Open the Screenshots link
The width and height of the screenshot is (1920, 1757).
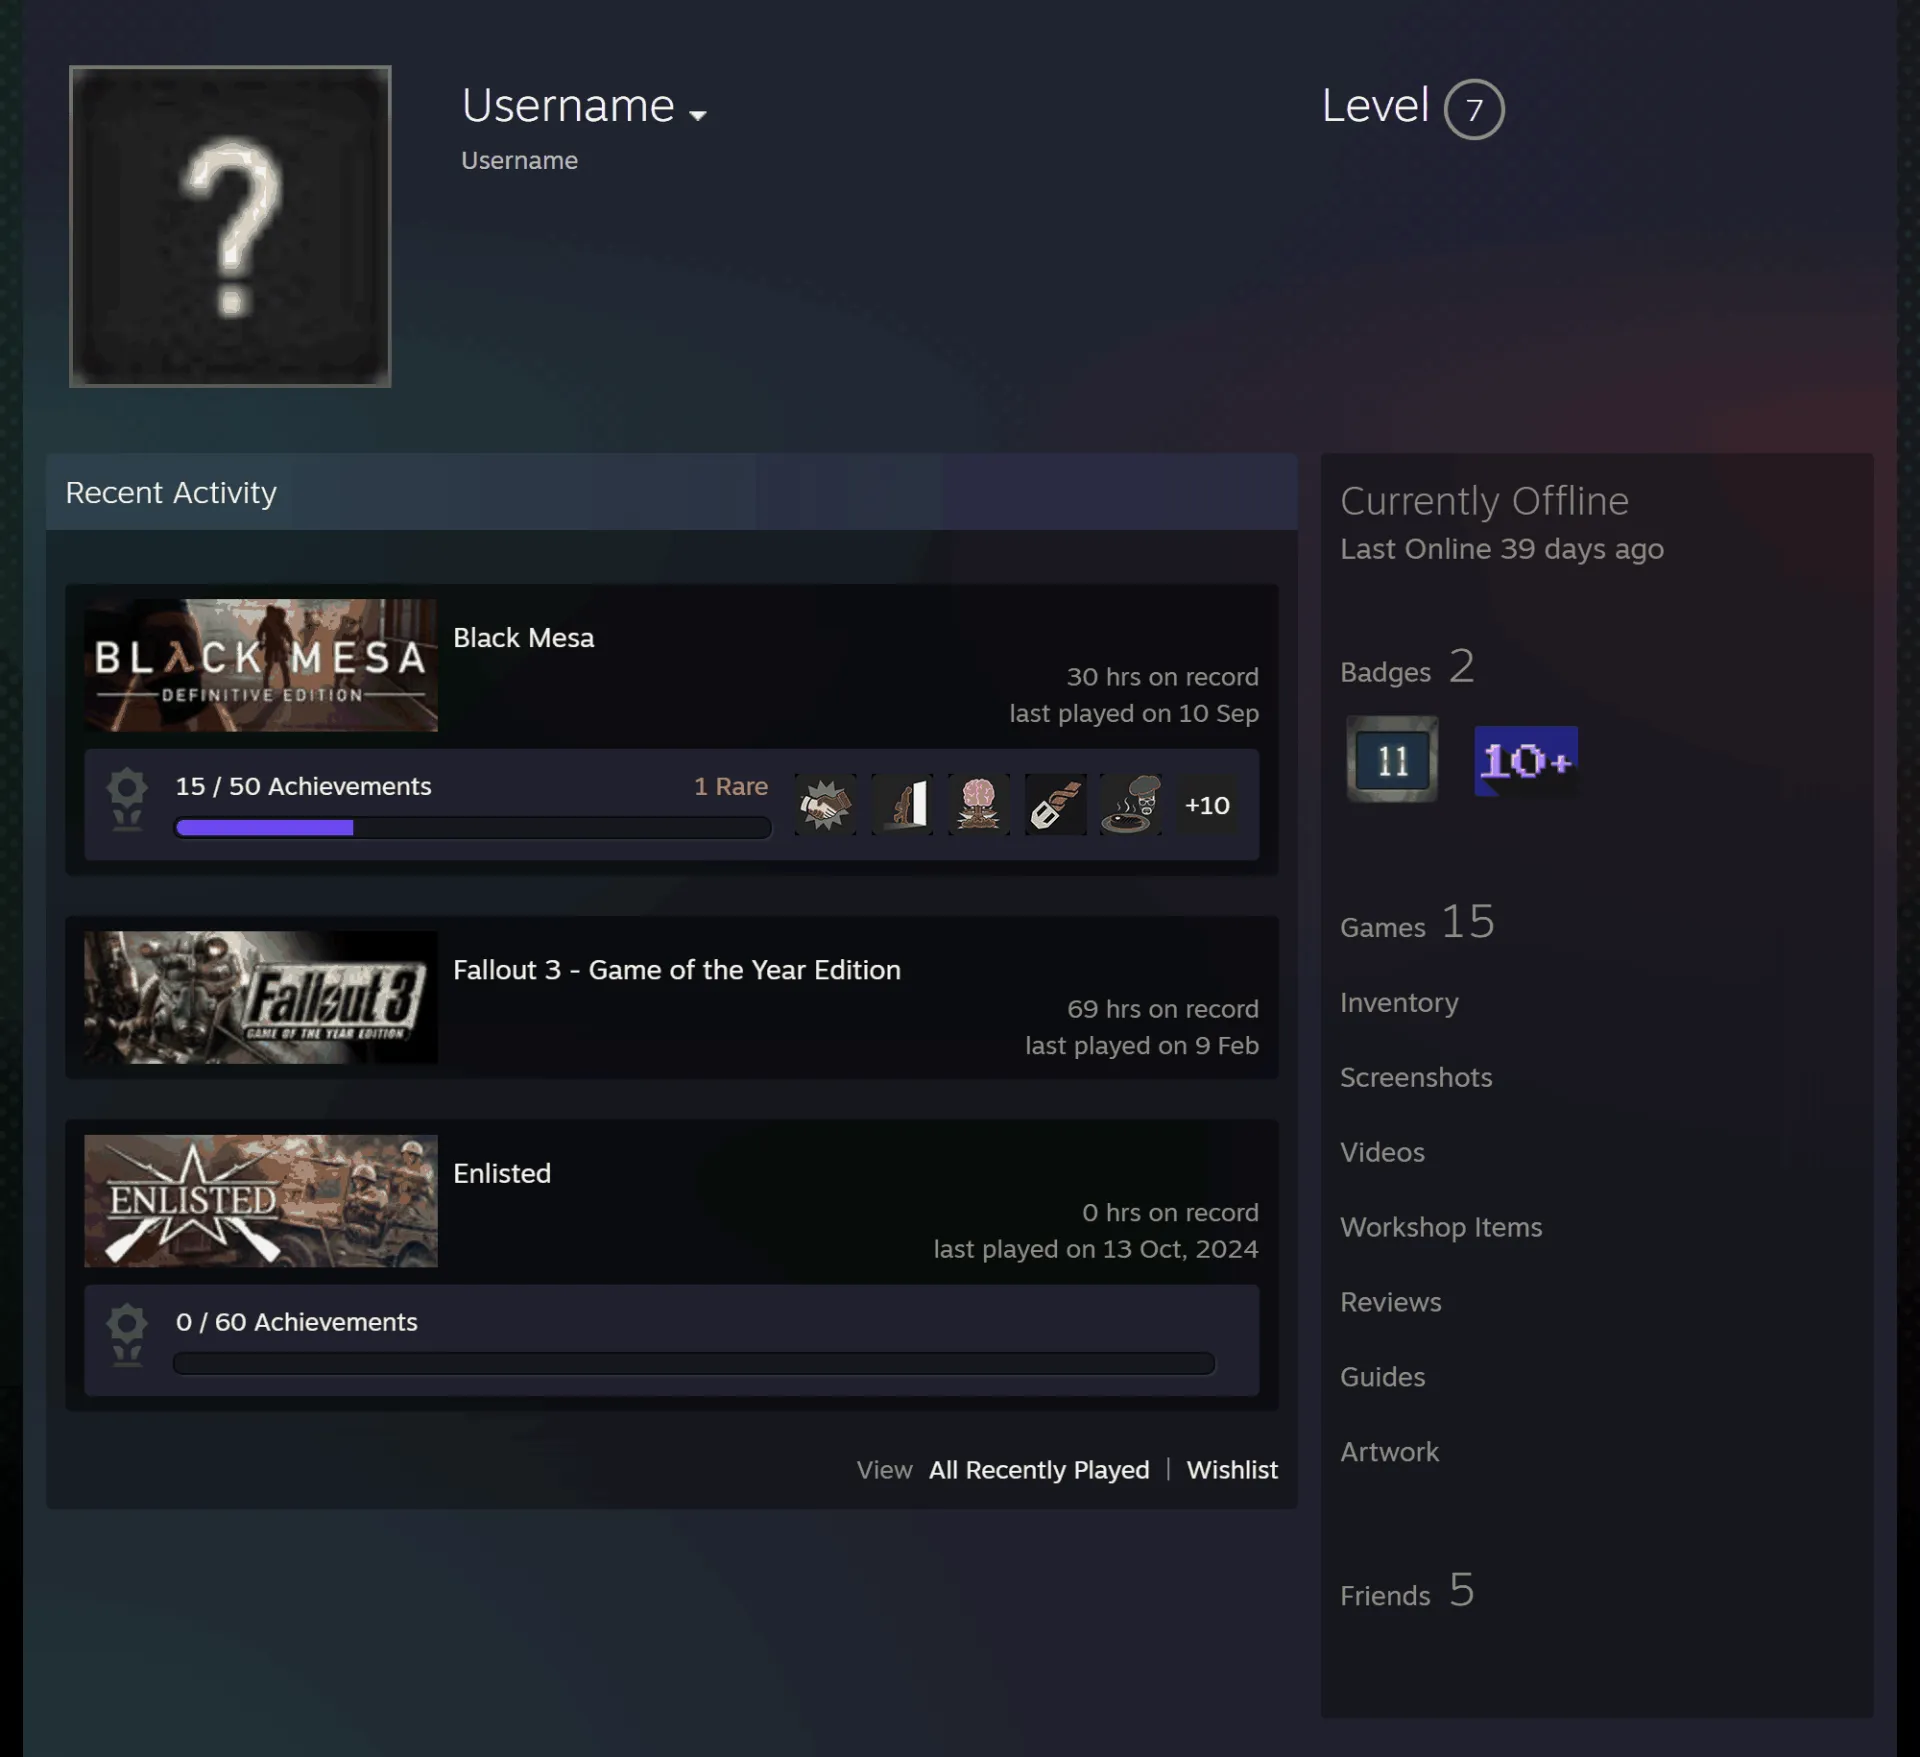(1416, 1078)
